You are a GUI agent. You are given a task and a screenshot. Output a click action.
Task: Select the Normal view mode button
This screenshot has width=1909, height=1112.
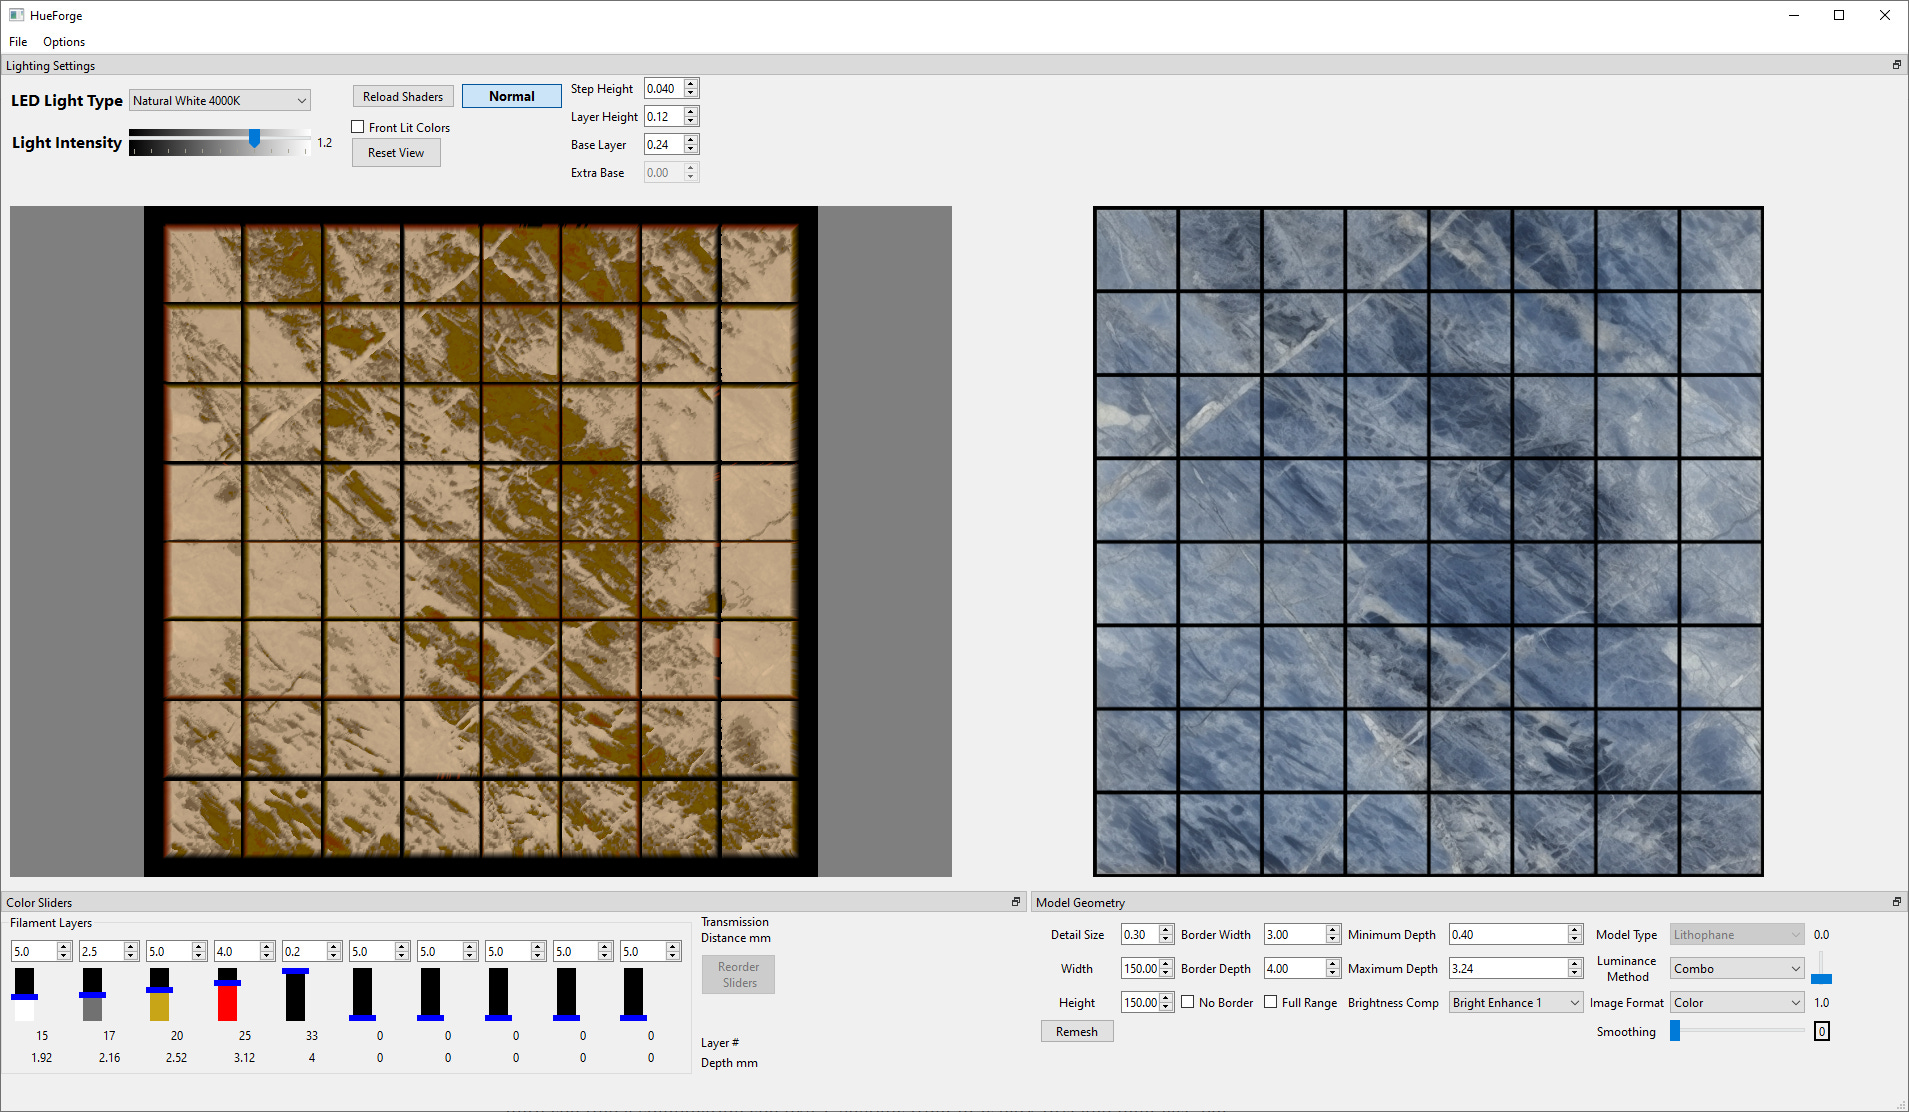click(511, 95)
